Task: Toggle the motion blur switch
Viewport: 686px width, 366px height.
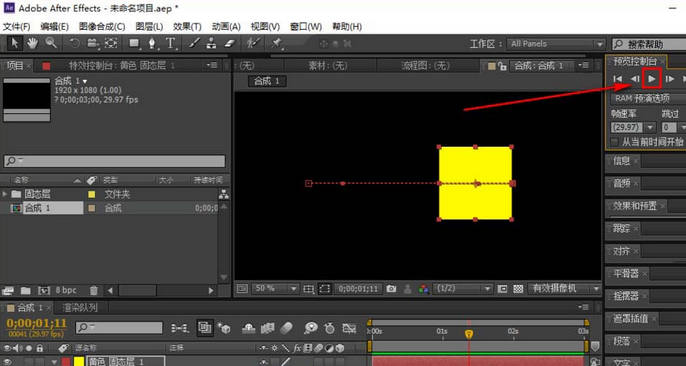Action: click(x=286, y=328)
